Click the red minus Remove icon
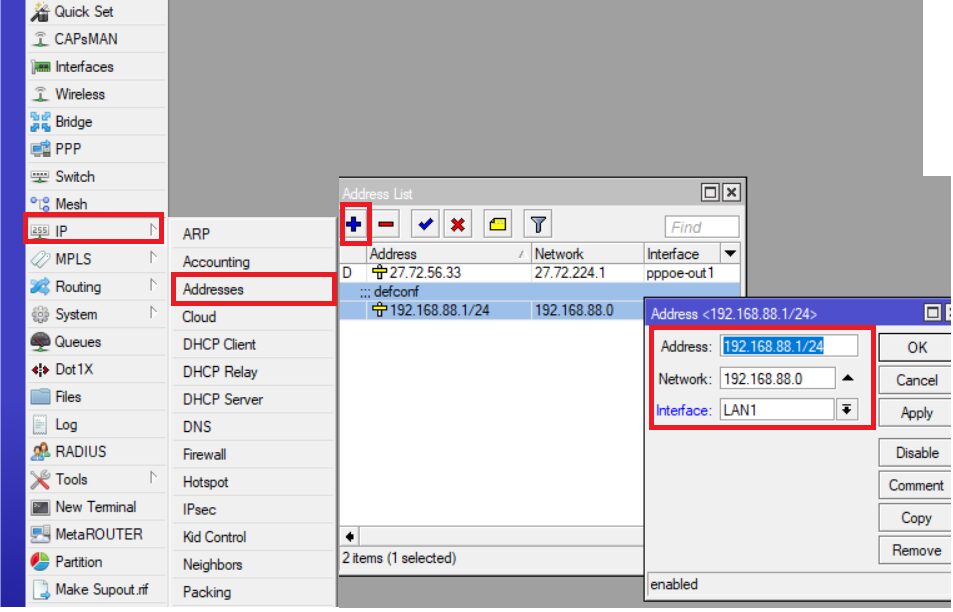The height and width of the screenshot is (612, 953). (x=386, y=225)
